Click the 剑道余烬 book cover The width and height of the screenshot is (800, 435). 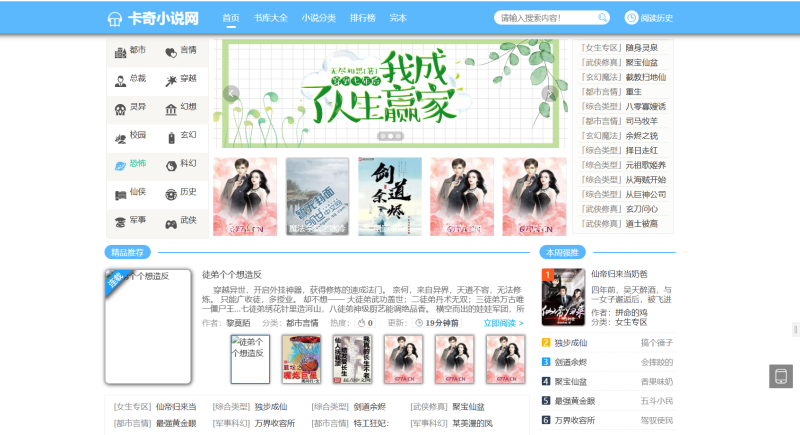click(x=390, y=196)
